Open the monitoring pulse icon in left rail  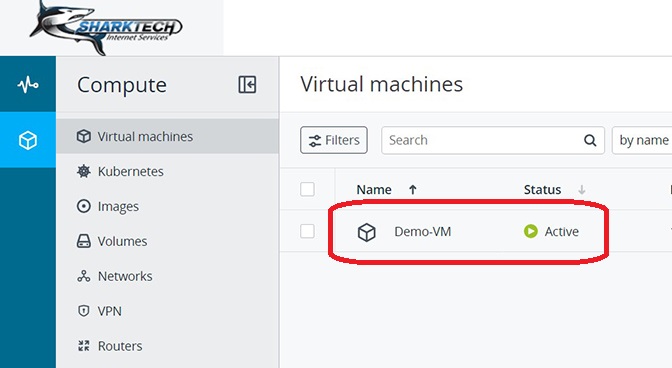(x=28, y=84)
